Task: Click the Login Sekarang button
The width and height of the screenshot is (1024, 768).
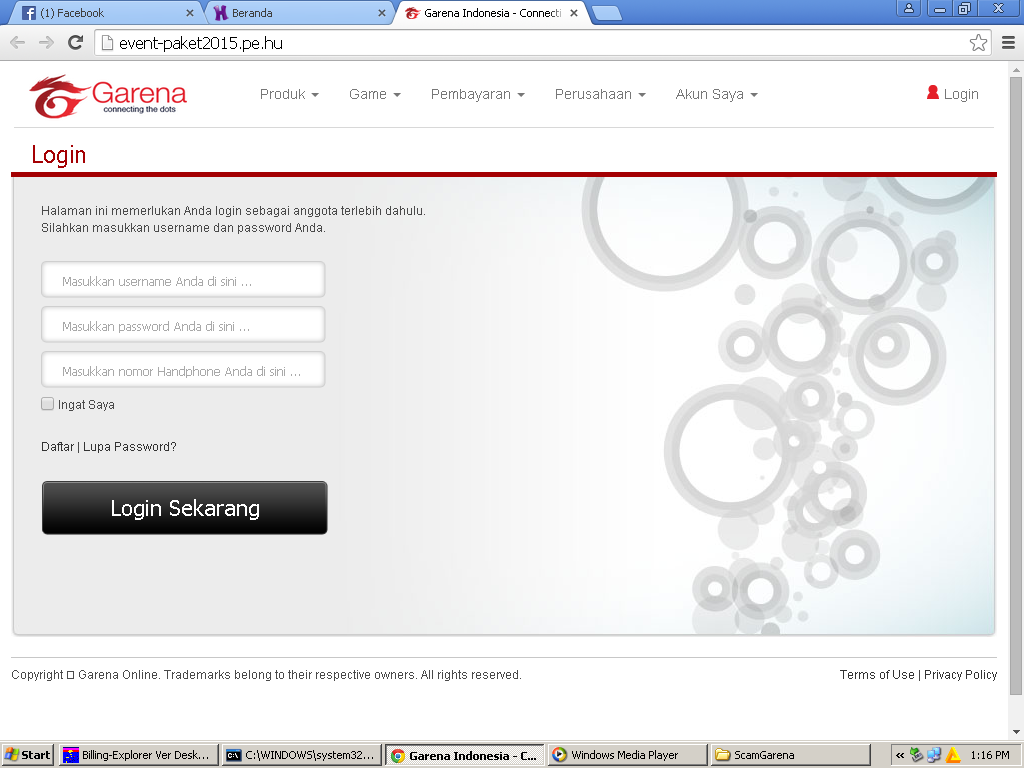Action: click(185, 507)
